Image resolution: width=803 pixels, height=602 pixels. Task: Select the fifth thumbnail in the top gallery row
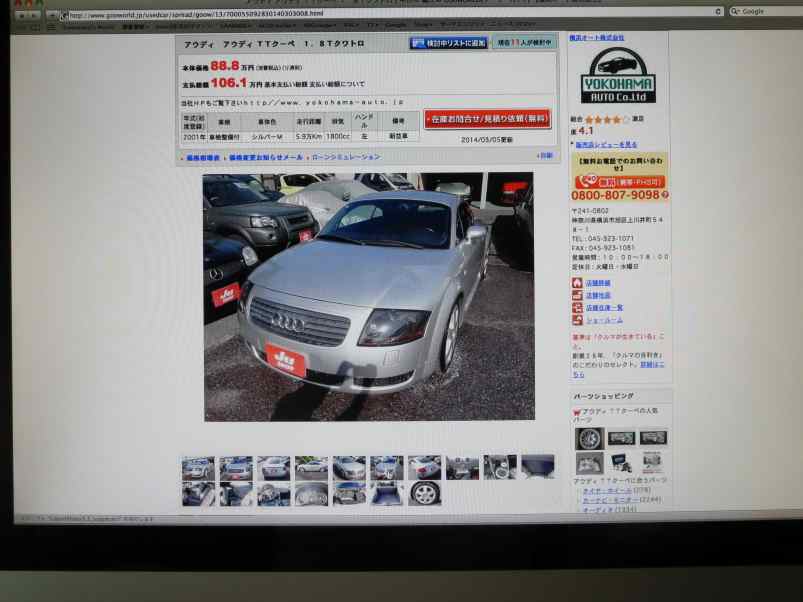349,468
